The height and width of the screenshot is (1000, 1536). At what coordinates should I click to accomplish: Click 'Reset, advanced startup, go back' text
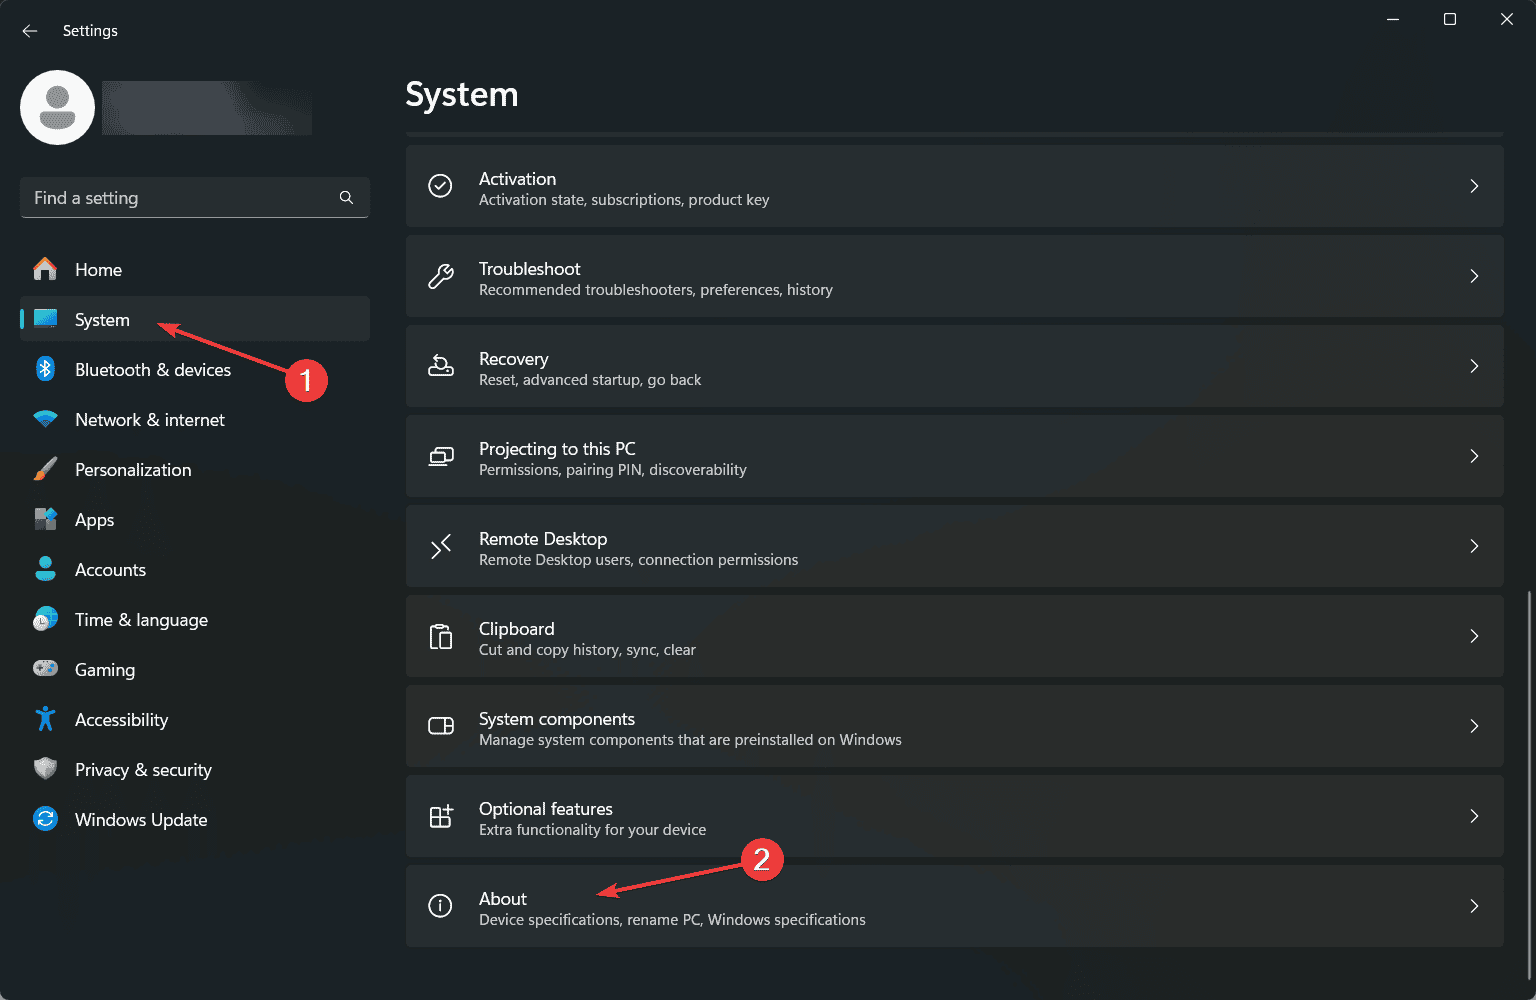coord(590,380)
